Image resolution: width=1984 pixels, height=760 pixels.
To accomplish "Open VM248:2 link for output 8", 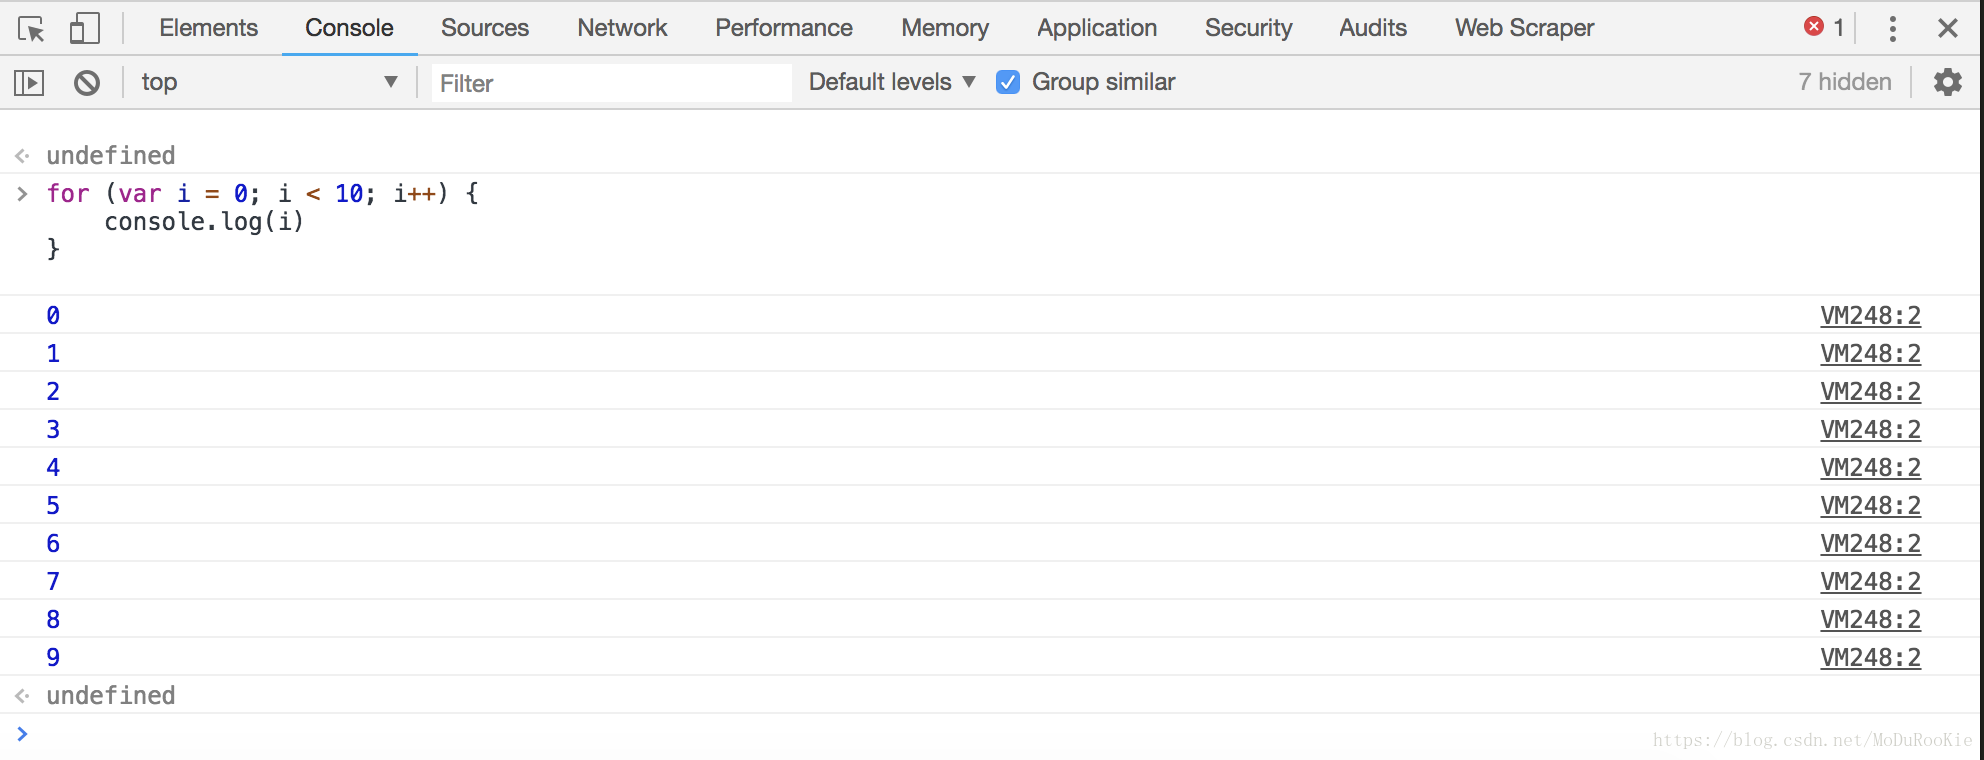I will pyautogui.click(x=1870, y=619).
